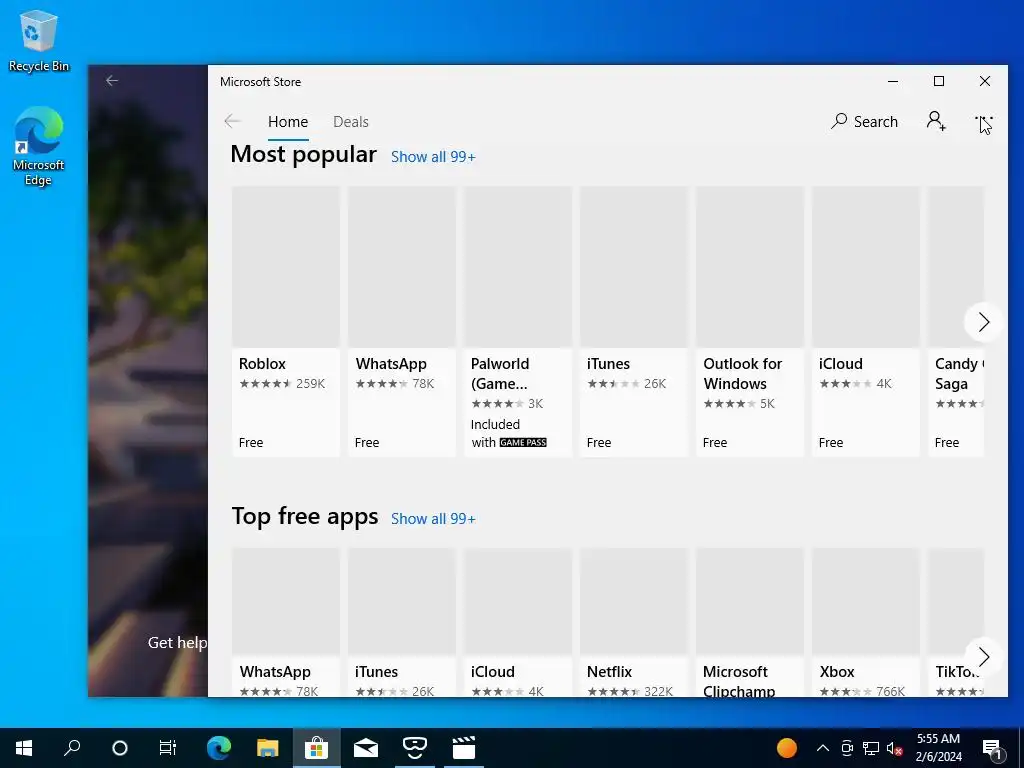Open File Explorer from the taskbar
This screenshot has width=1024, height=768.
tap(267, 748)
